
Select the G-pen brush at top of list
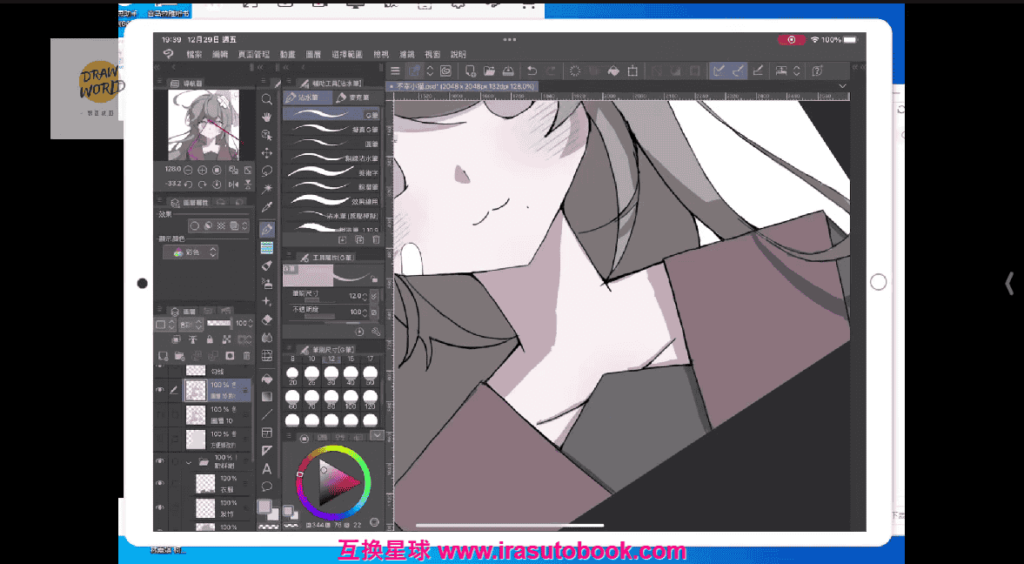point(332,114)
